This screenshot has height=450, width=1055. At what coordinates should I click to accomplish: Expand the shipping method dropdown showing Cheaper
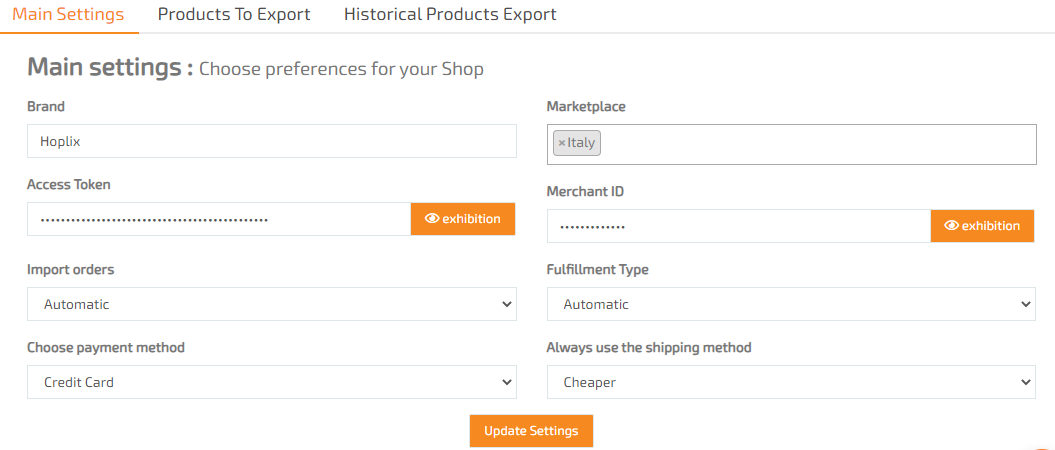(791, 382)
